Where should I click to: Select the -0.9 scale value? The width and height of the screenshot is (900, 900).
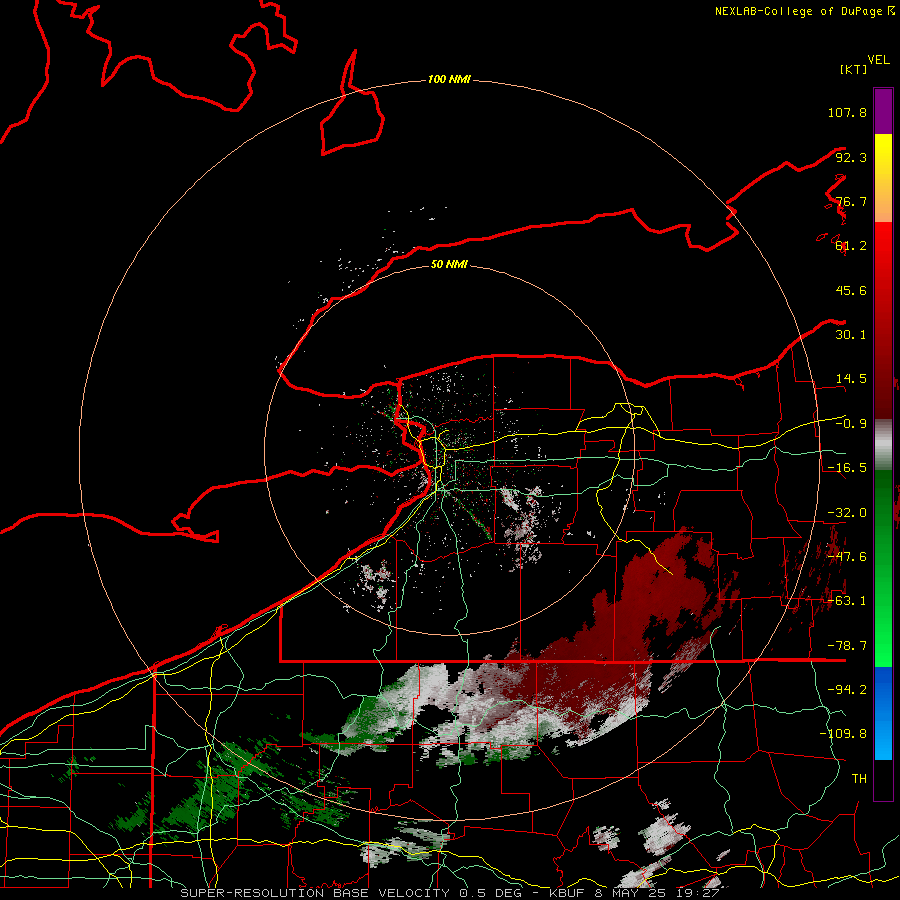click(851, 424)
